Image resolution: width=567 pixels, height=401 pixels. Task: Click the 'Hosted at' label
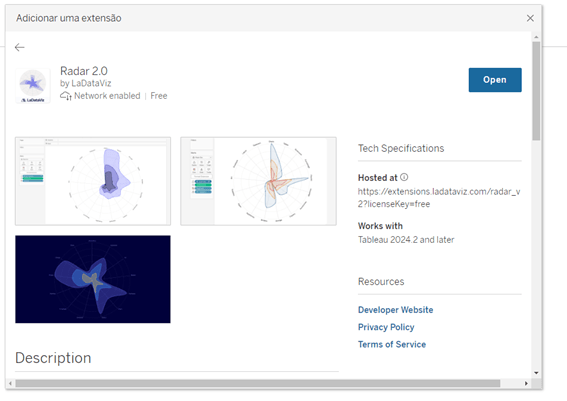click(x=378, y=178)
